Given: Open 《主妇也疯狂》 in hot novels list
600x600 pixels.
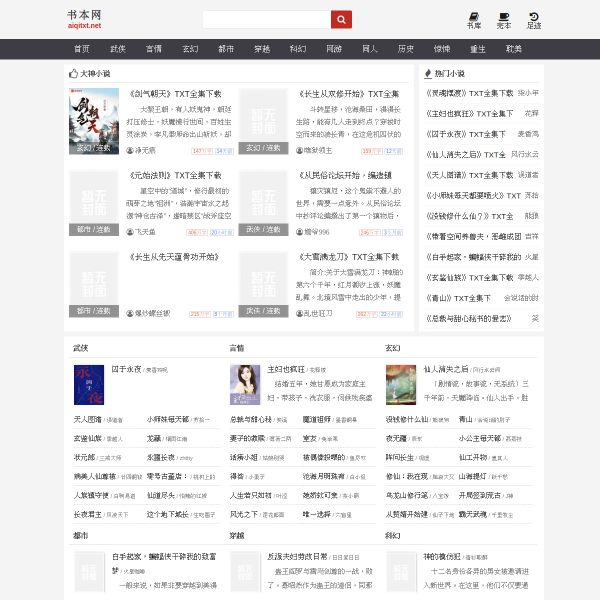Looking at the screenshot, I should pos(470,114).
